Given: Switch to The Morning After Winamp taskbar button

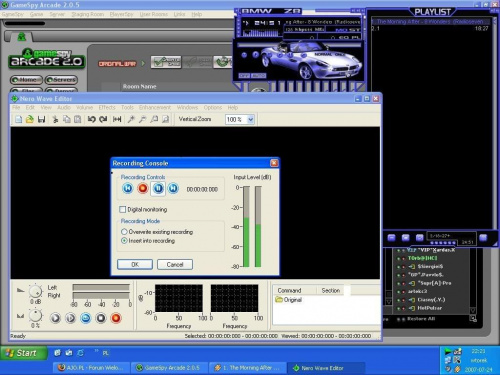Looking at the screenshot, I should (247, 368).
